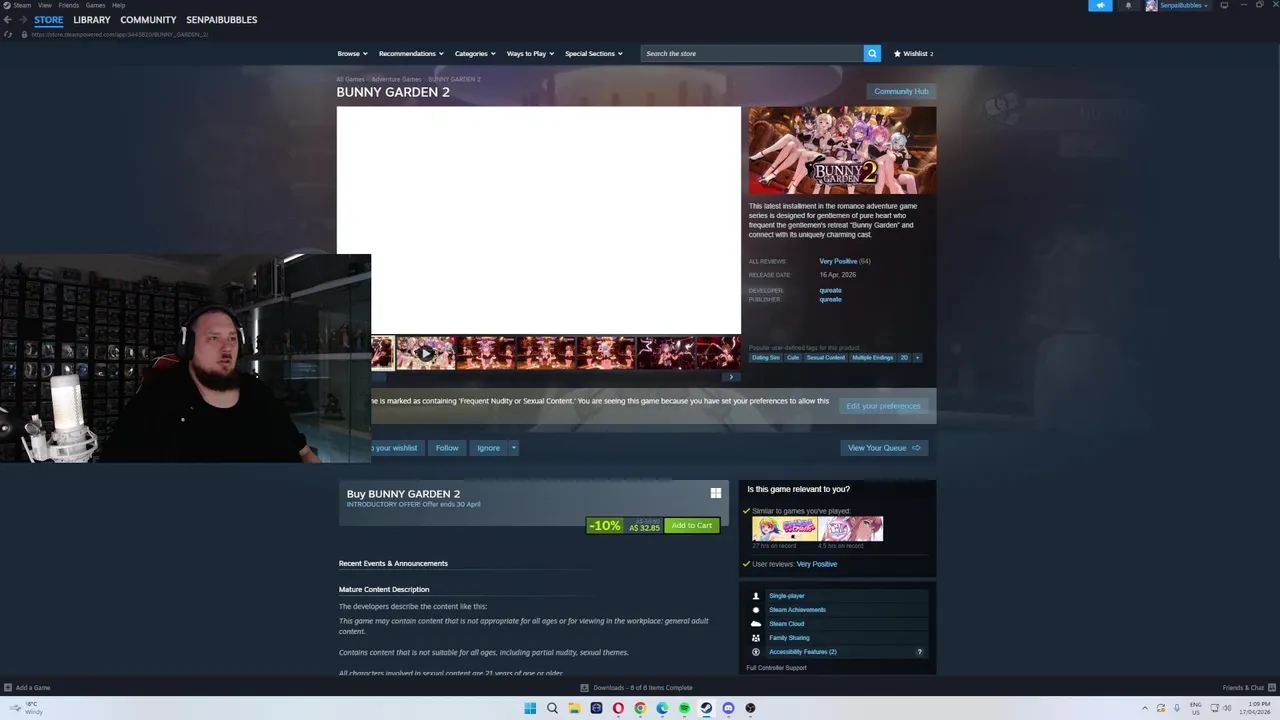Image resolution: width=1280 pixels, height=720 pixels.
Task: Go forward with the right arrow
Action: [23, 20]
